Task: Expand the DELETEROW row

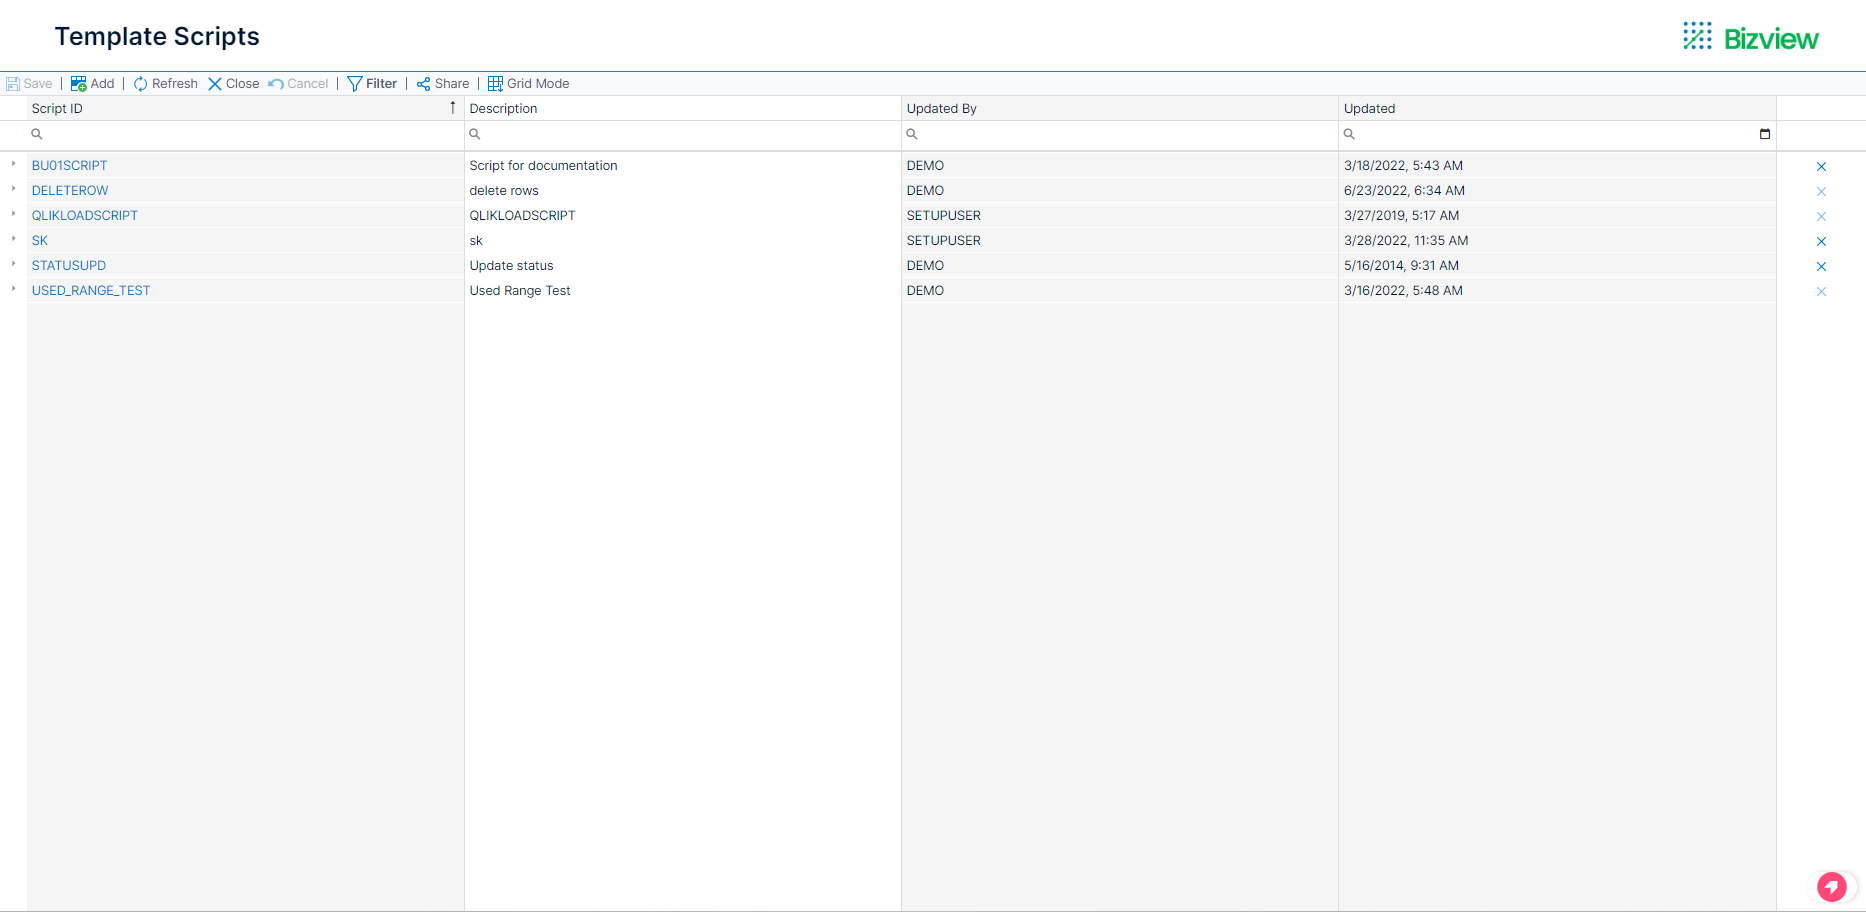Action: [14, 189]
